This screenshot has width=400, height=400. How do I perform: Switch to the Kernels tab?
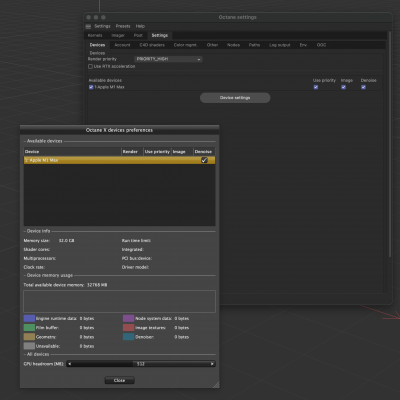coord(95,35)
